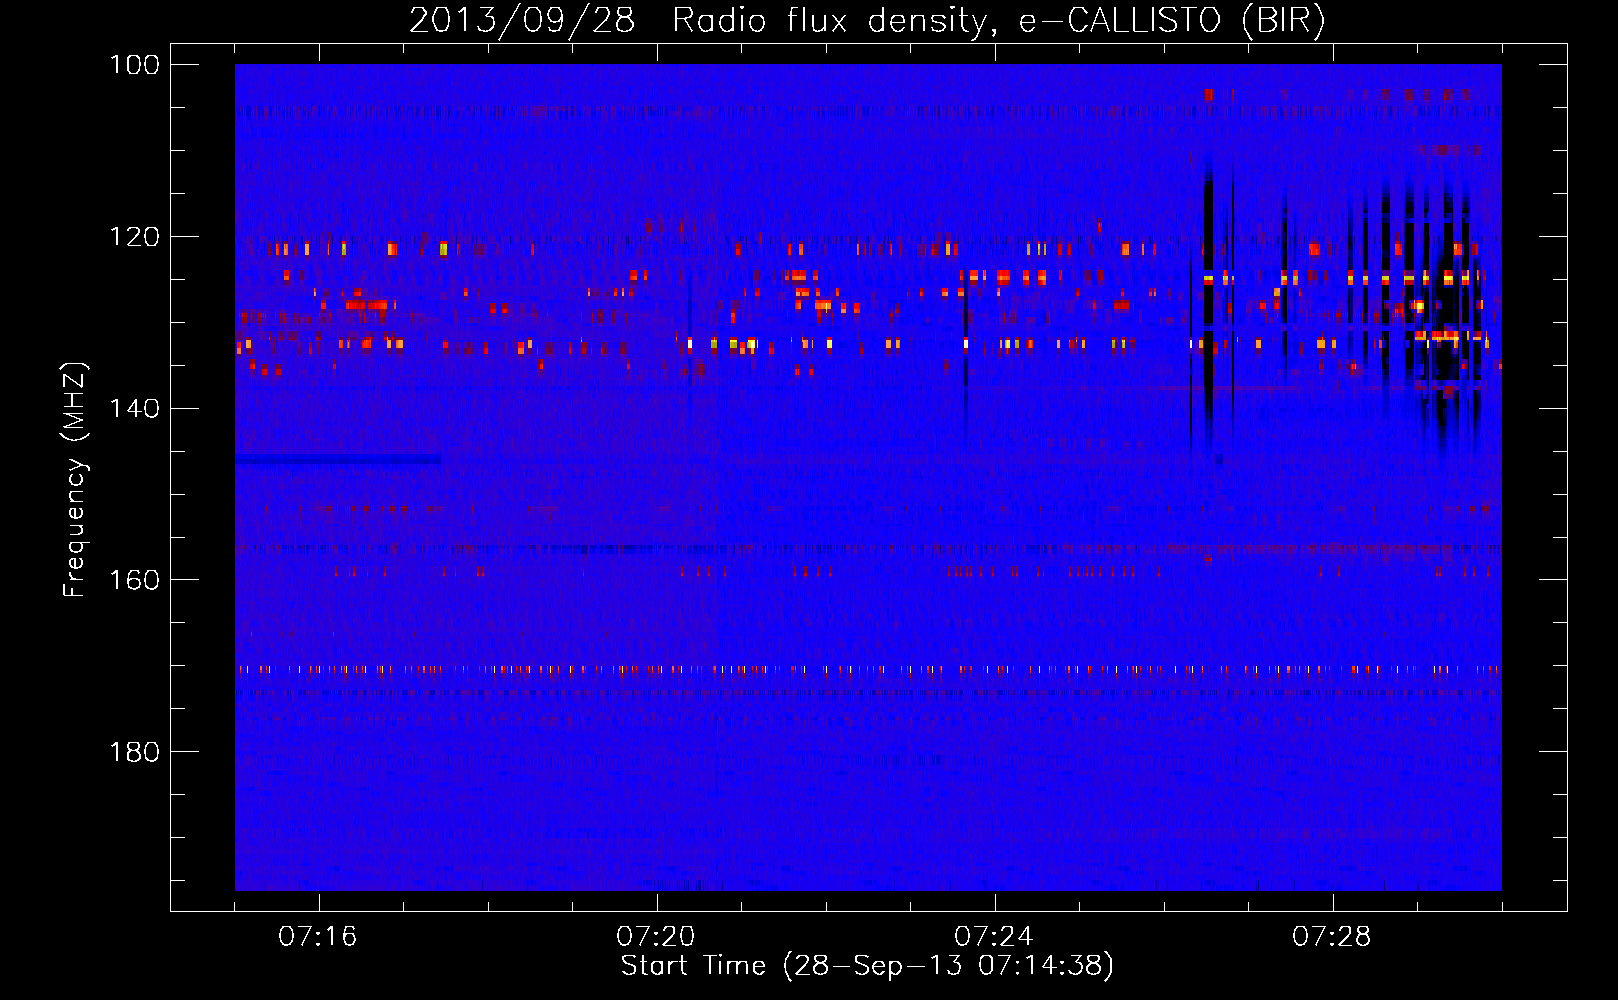Screen dimensions: 1618x1000
Task: Select the 'Frequency (MHZ)' y-axis label
Action: click(75, 479)
